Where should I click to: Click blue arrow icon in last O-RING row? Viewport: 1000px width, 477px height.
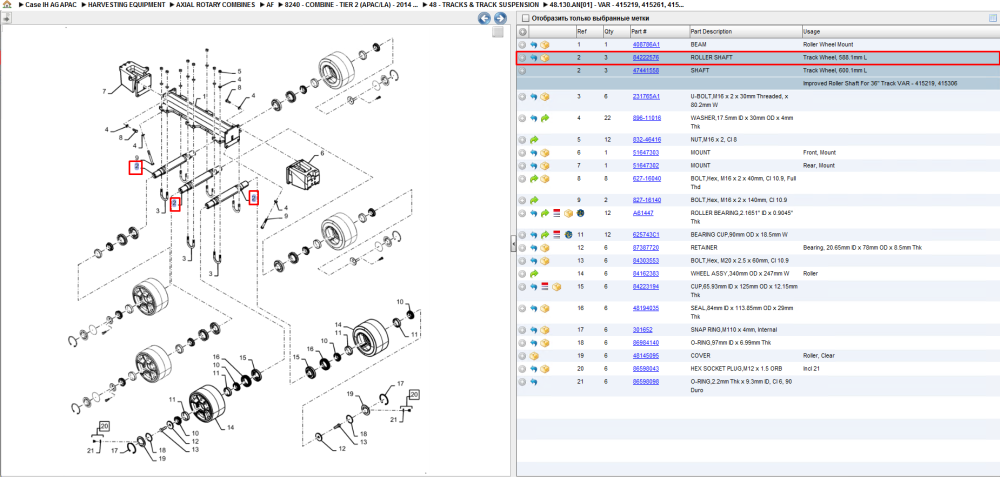[534, 382]
